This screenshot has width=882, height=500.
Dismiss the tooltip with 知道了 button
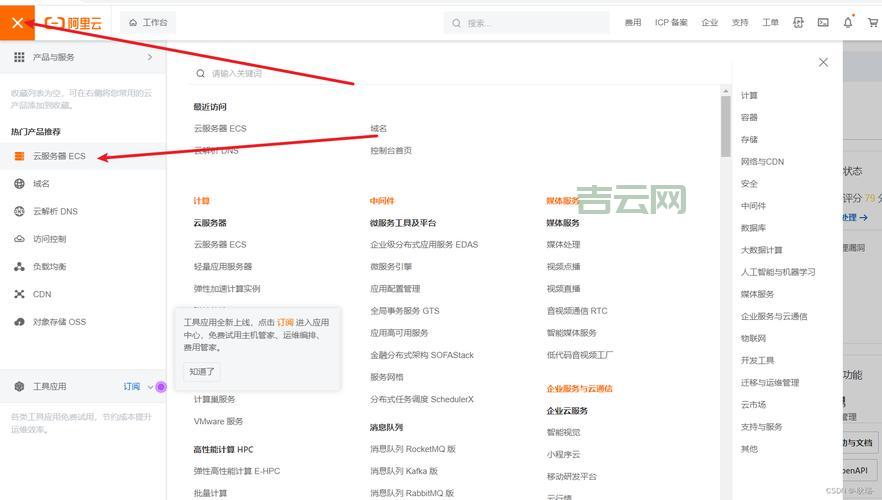coord(202,371)
